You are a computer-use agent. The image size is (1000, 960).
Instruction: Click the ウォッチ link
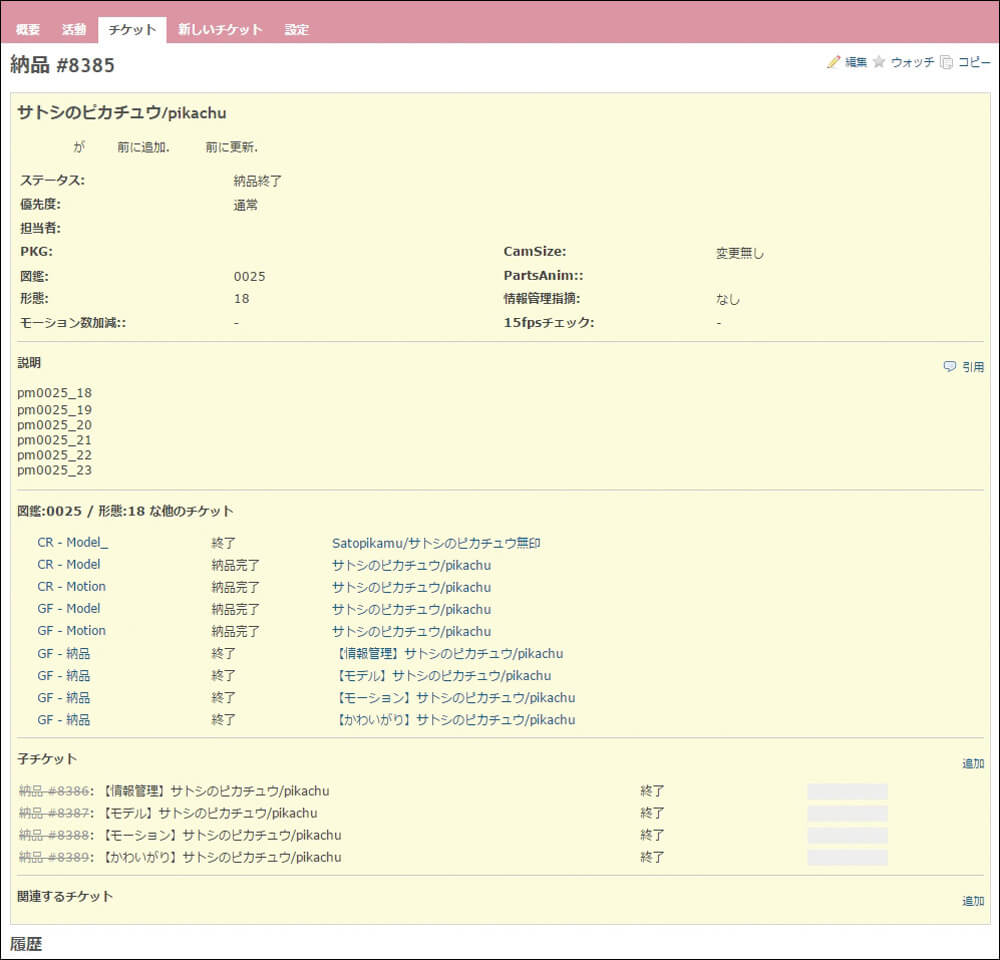click(912, 62)
